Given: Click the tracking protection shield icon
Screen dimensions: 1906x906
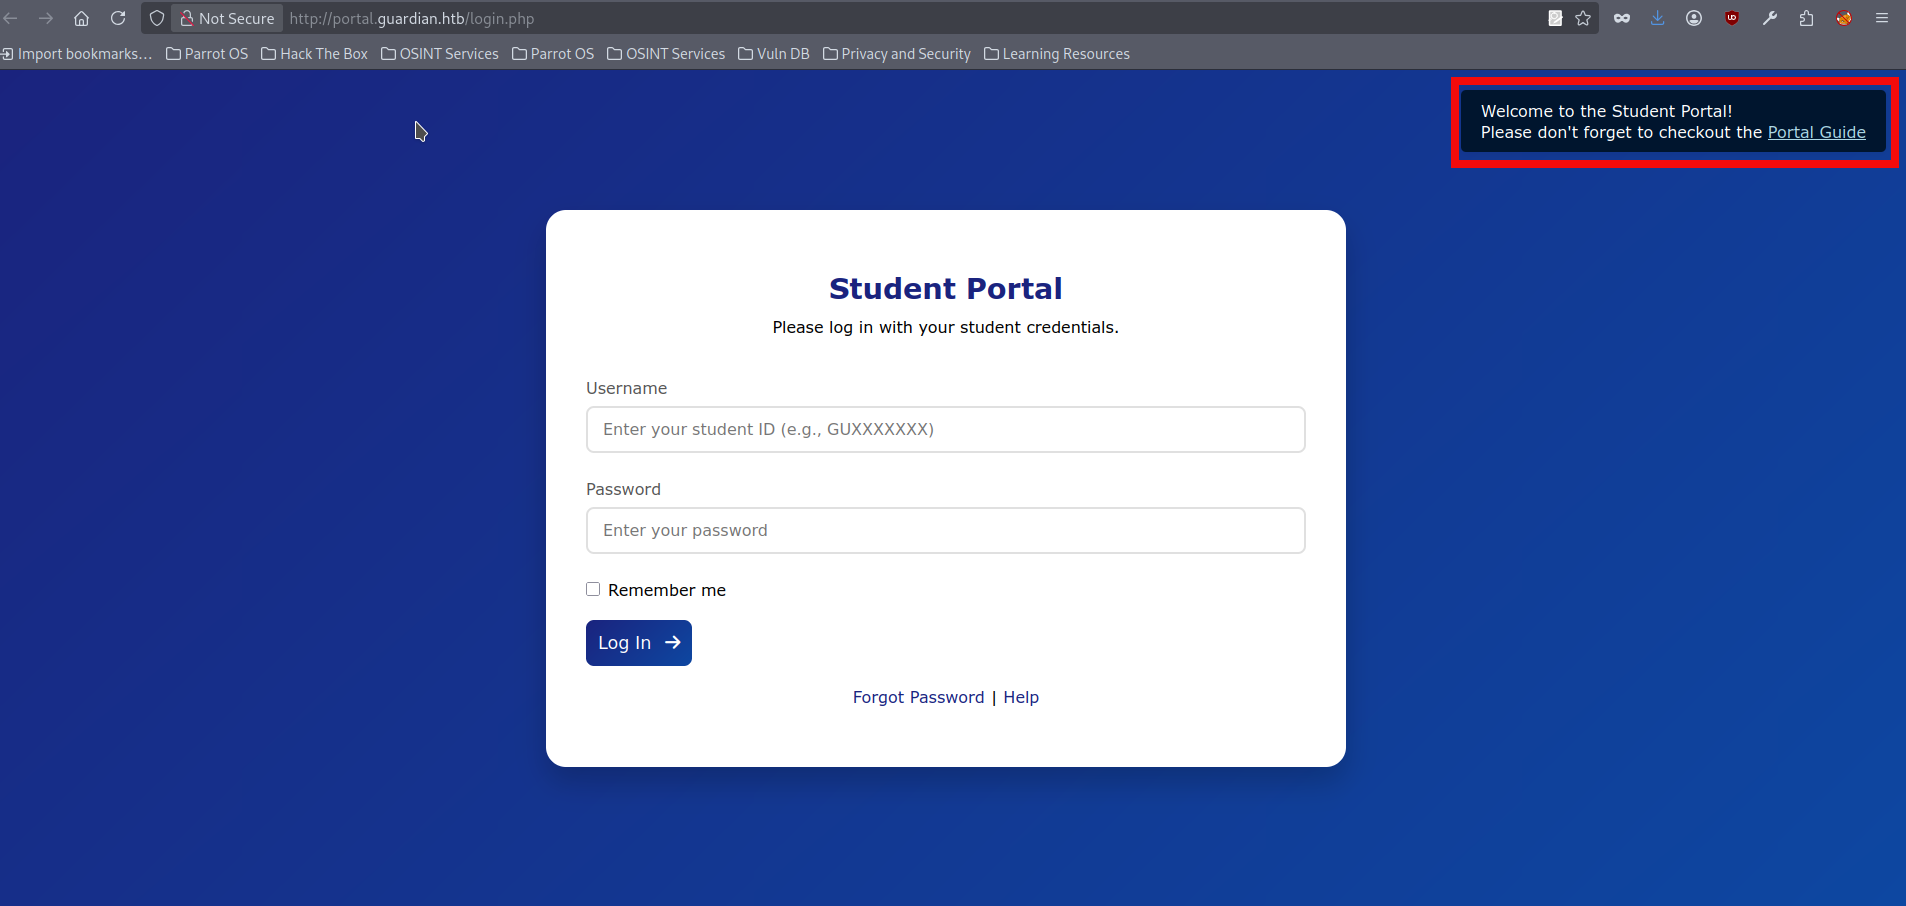Looking at the screenshot, I should pyautogui.click(x=157, y=18).
